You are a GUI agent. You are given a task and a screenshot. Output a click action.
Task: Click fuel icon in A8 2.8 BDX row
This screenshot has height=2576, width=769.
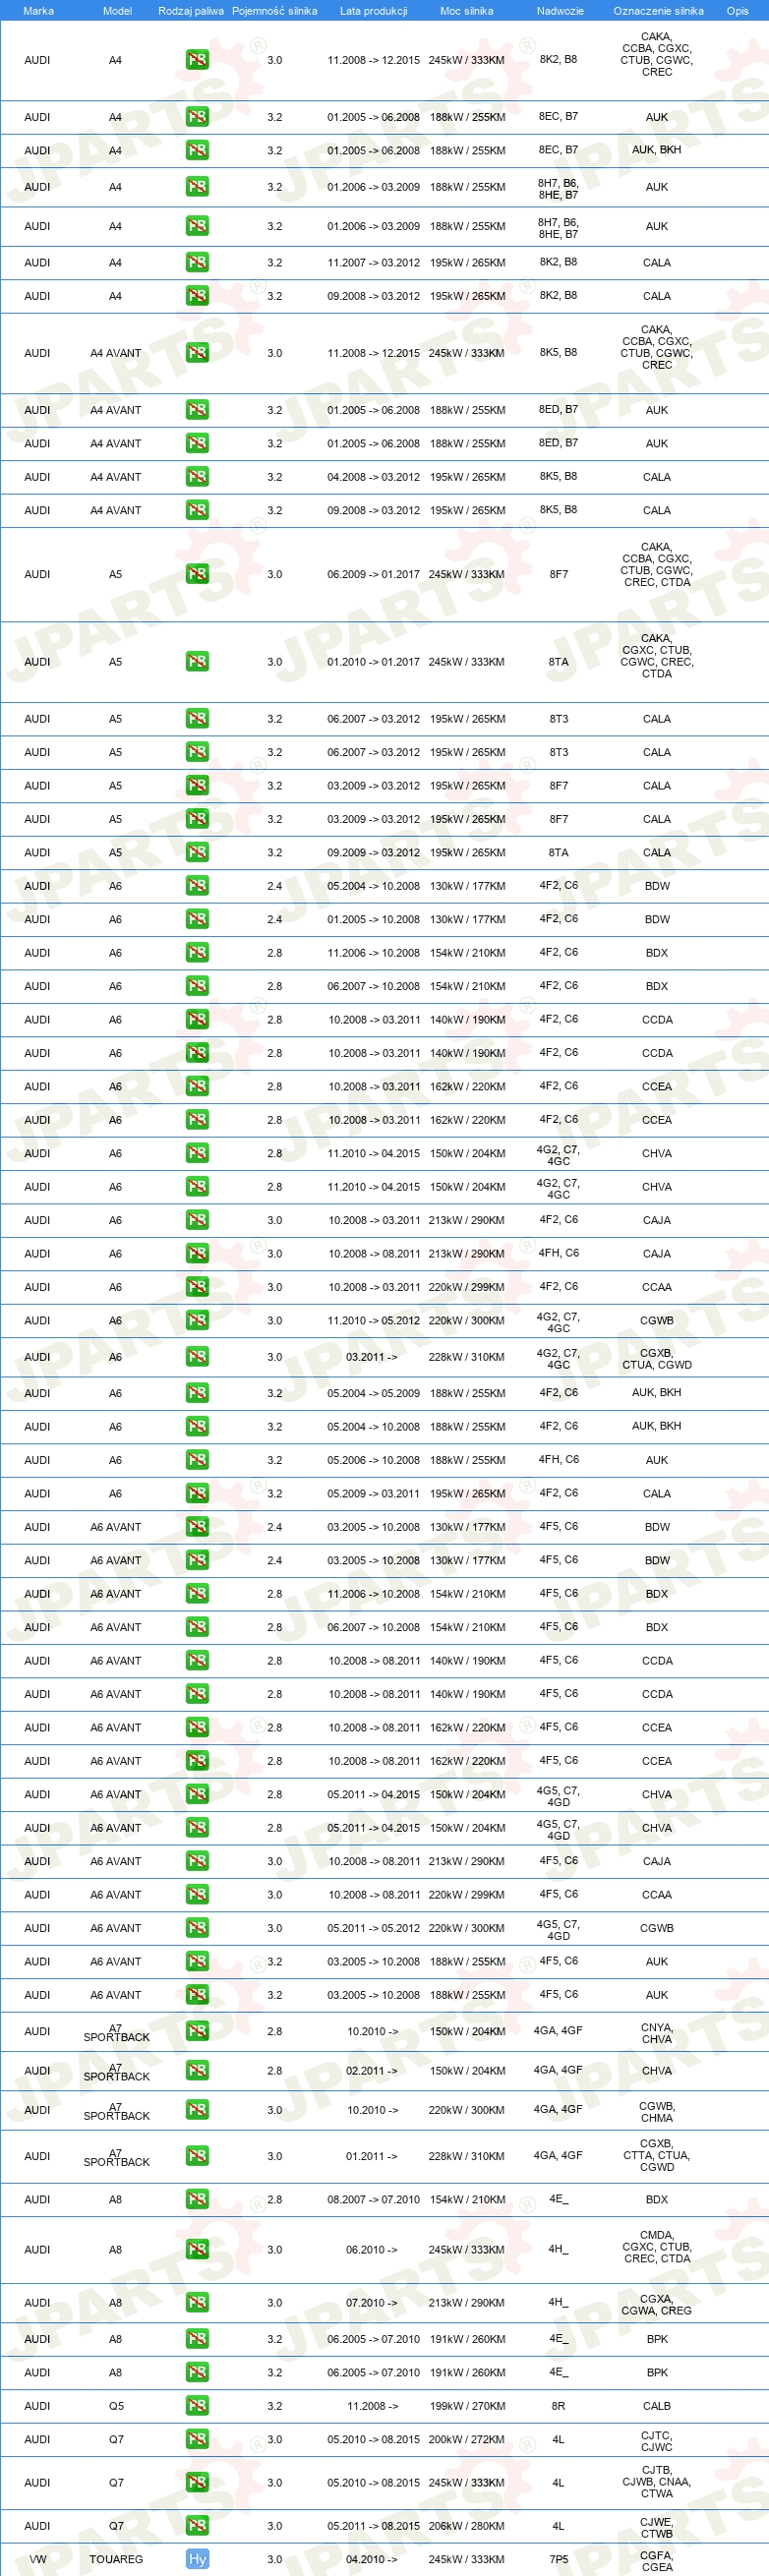[197, 2199]
